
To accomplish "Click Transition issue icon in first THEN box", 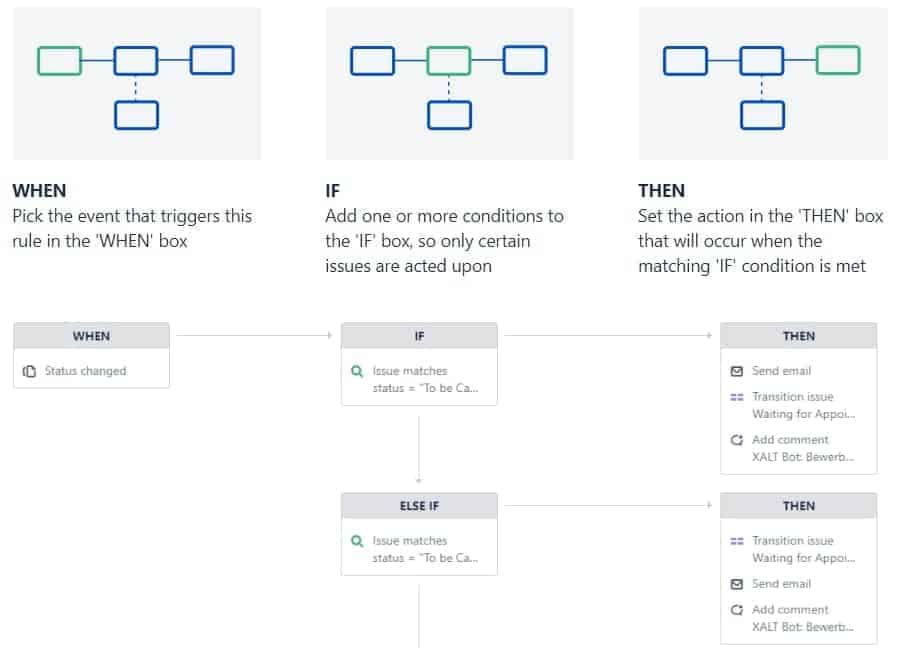I will pyautogui.click(x=737, y=397).
